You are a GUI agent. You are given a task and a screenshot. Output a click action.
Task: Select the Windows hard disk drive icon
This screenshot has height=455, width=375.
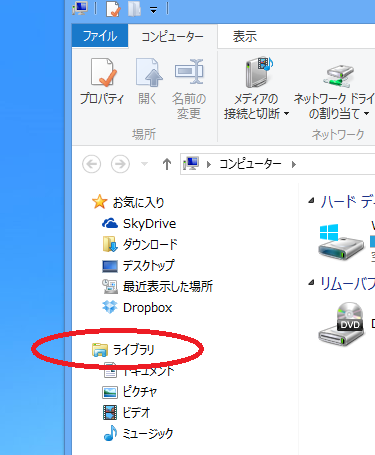(x=340, y=242)
